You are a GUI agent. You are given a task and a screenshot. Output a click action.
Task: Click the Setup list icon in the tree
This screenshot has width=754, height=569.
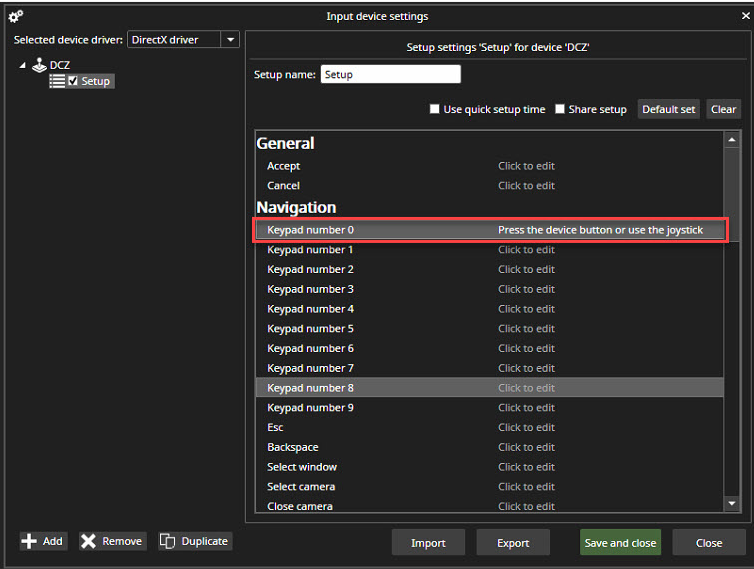tap(57, 81)
